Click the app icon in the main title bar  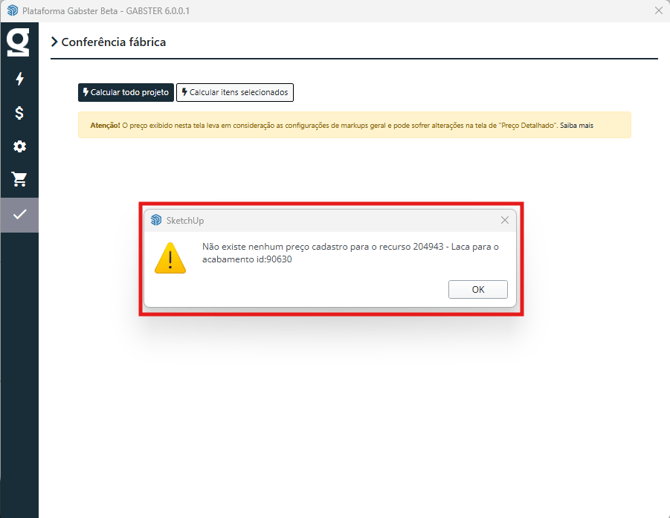pos(12,10)
